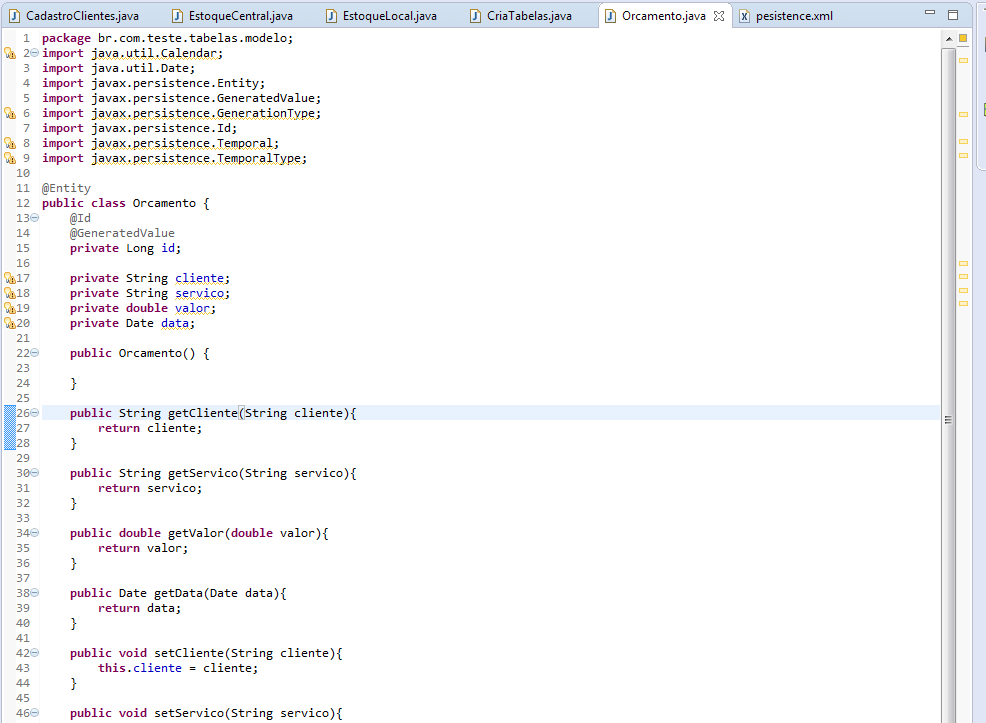Click the warning marker beside line 17
Viewport: 986px width, 723px height.
(10, 278)
